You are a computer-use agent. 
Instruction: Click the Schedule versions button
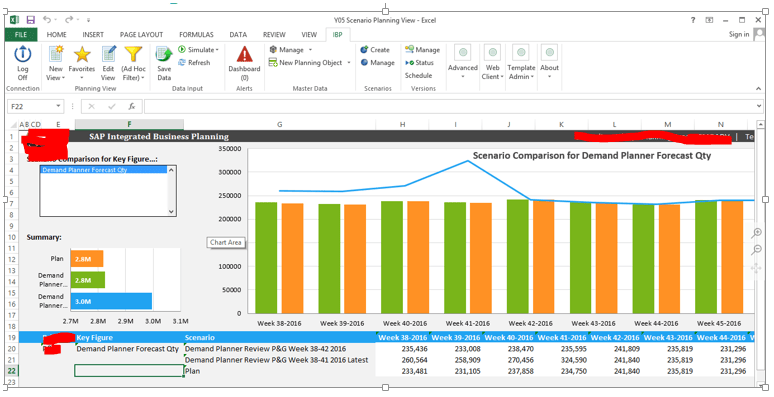418,76
